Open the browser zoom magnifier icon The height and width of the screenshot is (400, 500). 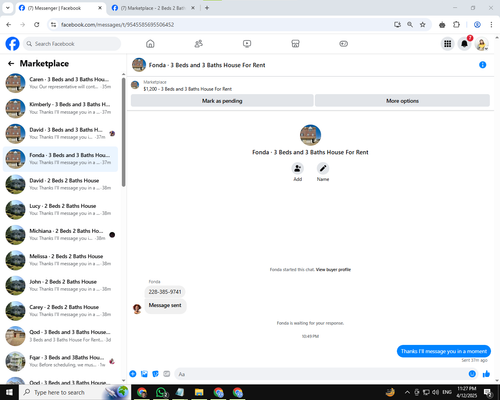tap(410, 24)
